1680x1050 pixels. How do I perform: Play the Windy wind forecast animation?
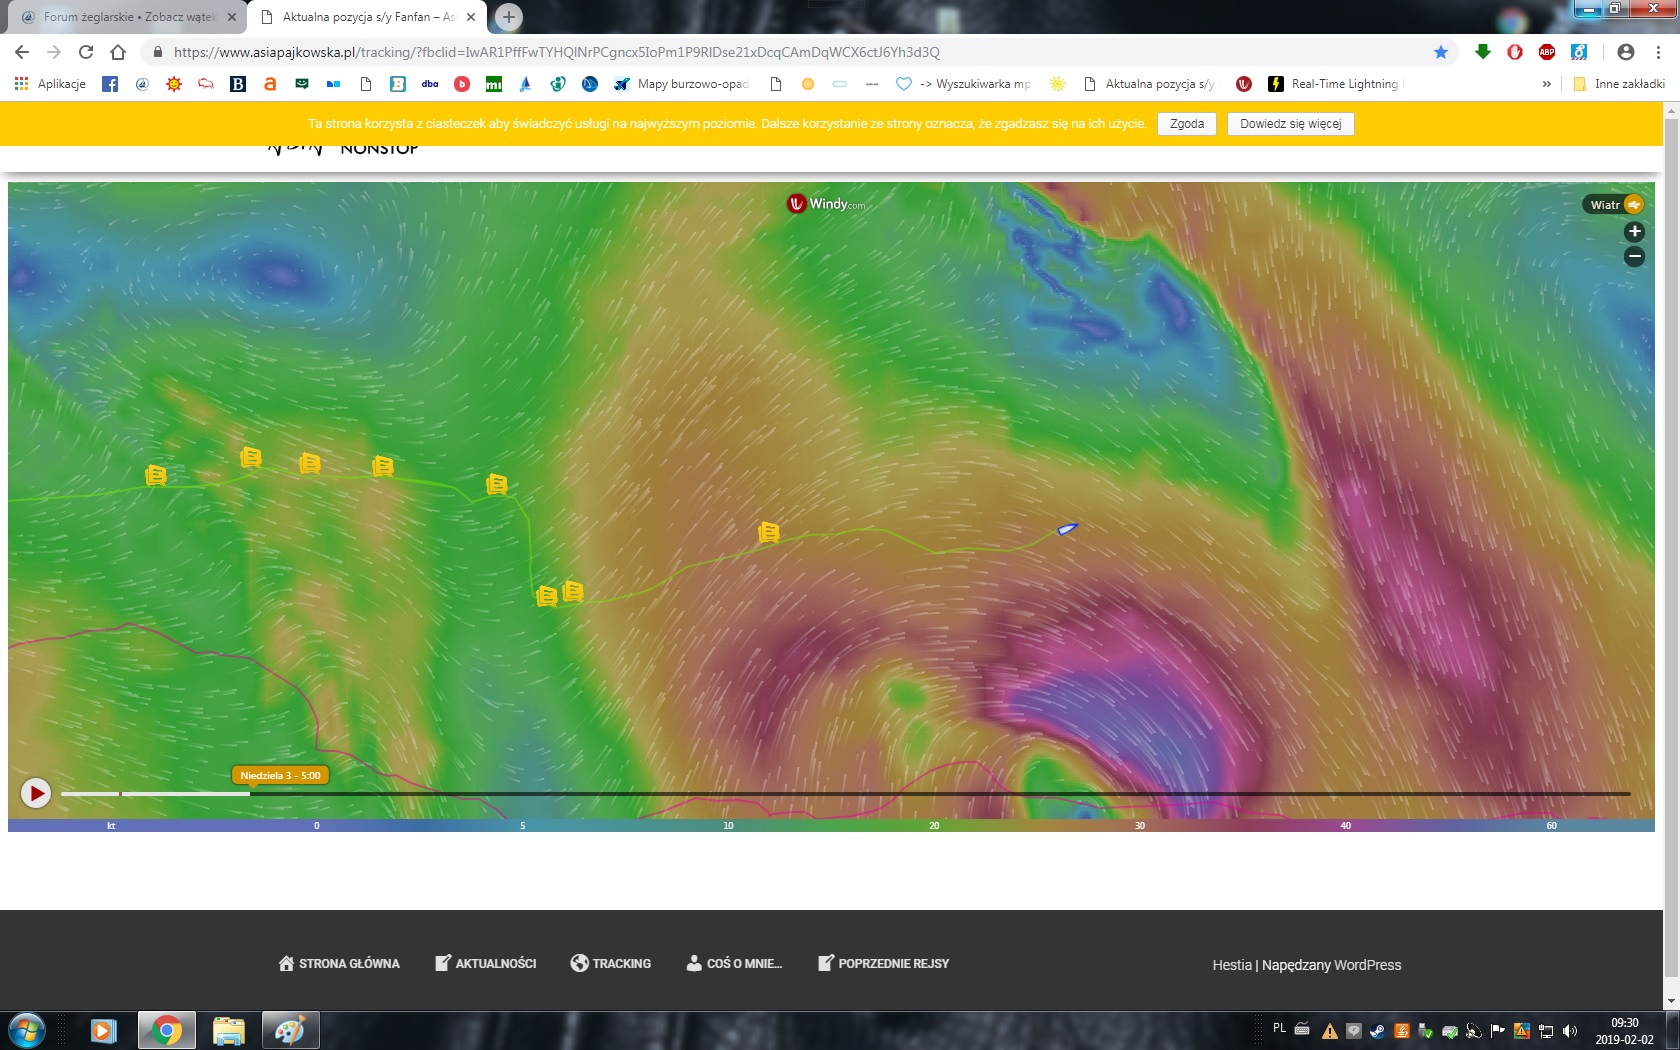click(x=36, y=793)
